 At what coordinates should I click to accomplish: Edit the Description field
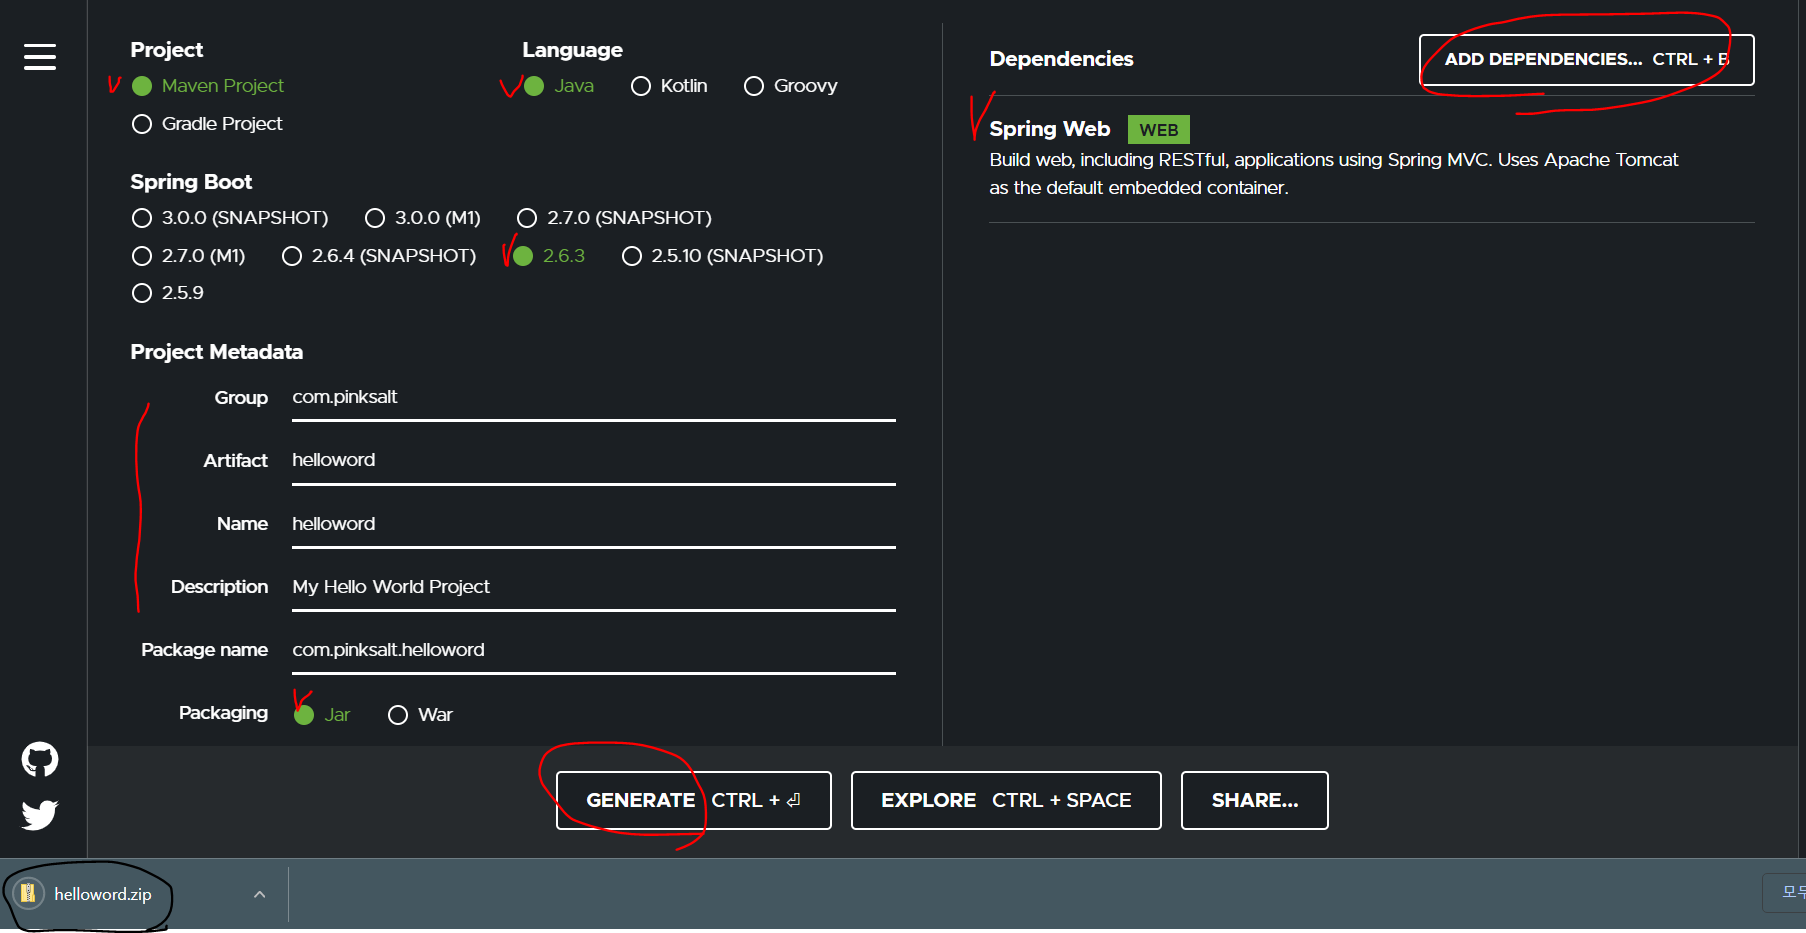(x=594, y=587)
